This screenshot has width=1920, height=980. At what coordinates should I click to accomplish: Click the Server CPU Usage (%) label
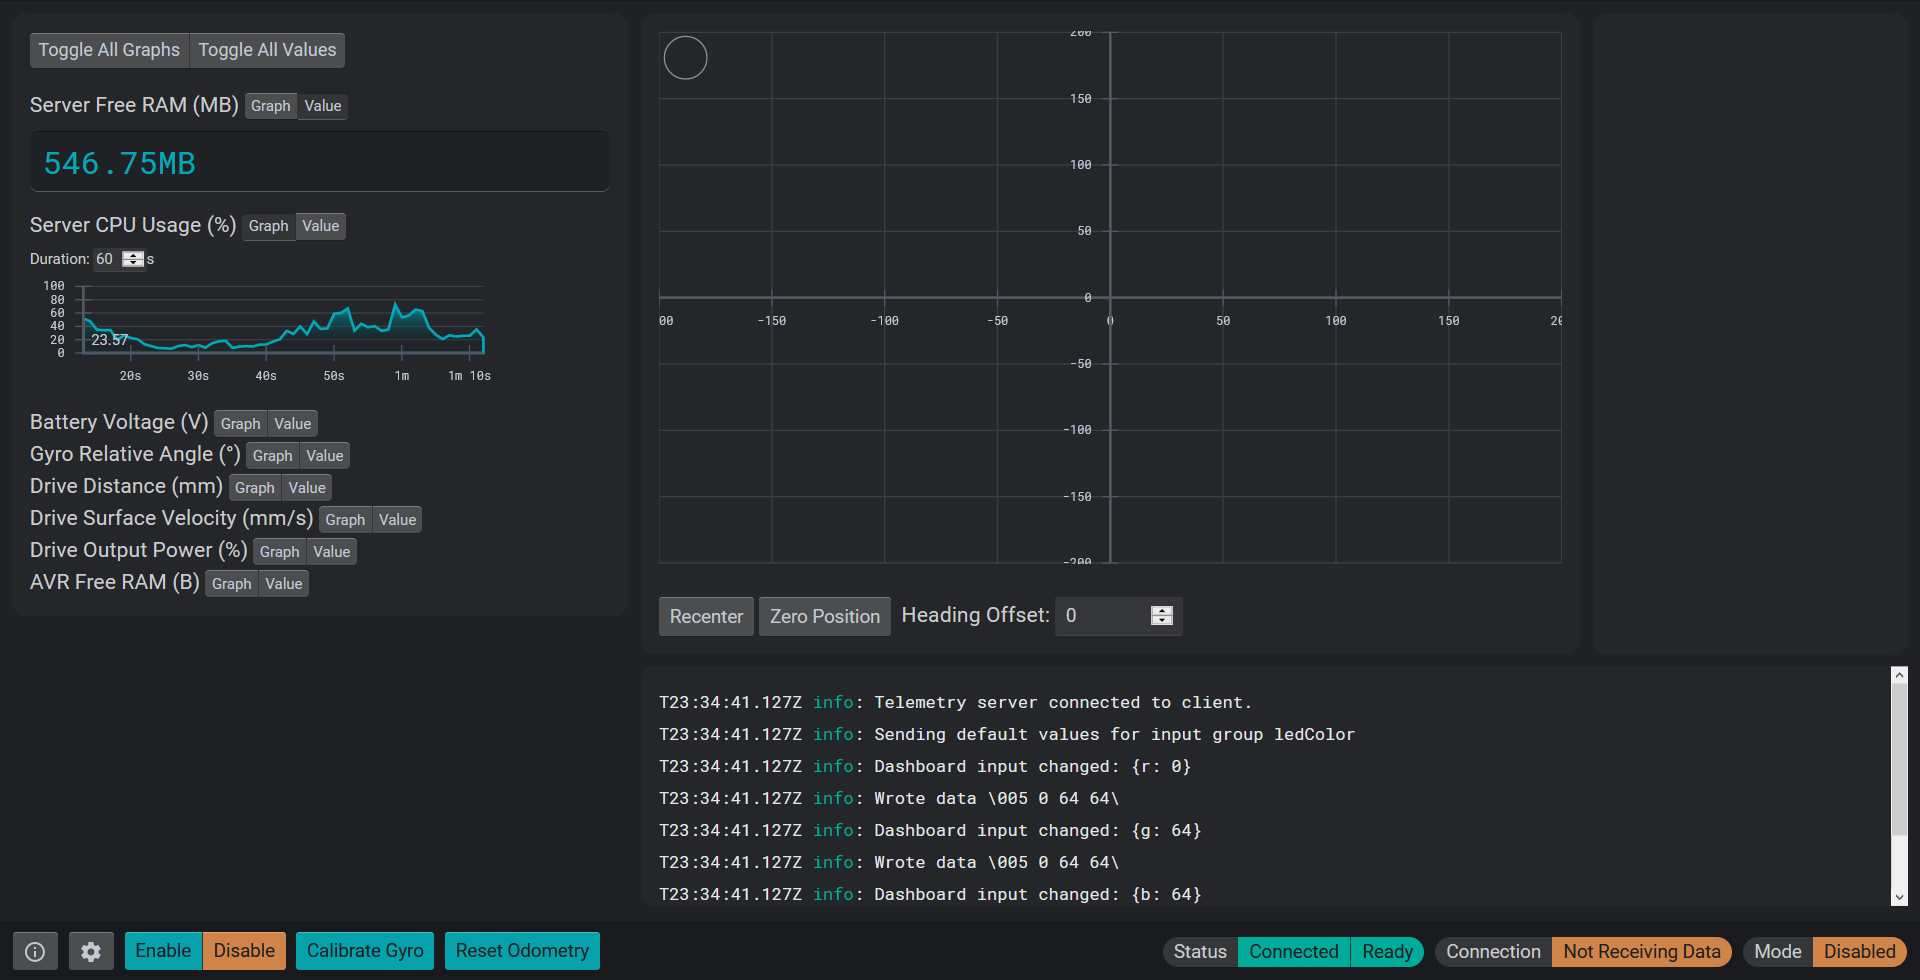[133, 226]
